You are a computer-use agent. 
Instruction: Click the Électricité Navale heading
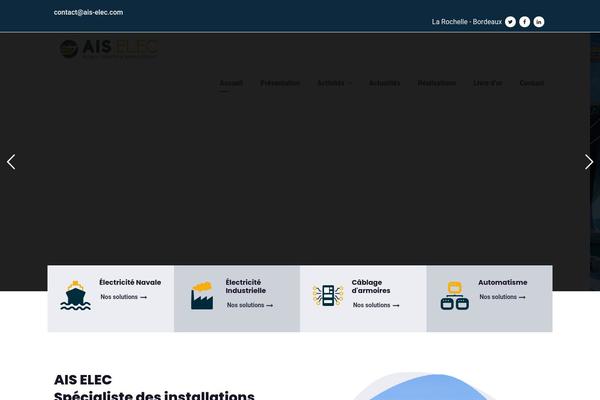(x=130, y=282)
